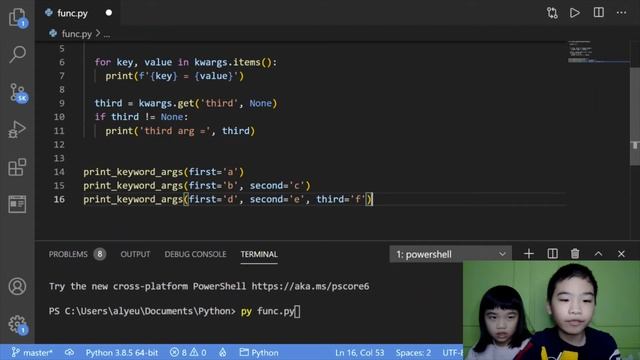This screenshot has width=640, height=360.
Task: Open the Accounts menu
Action: tap(17, 287)
